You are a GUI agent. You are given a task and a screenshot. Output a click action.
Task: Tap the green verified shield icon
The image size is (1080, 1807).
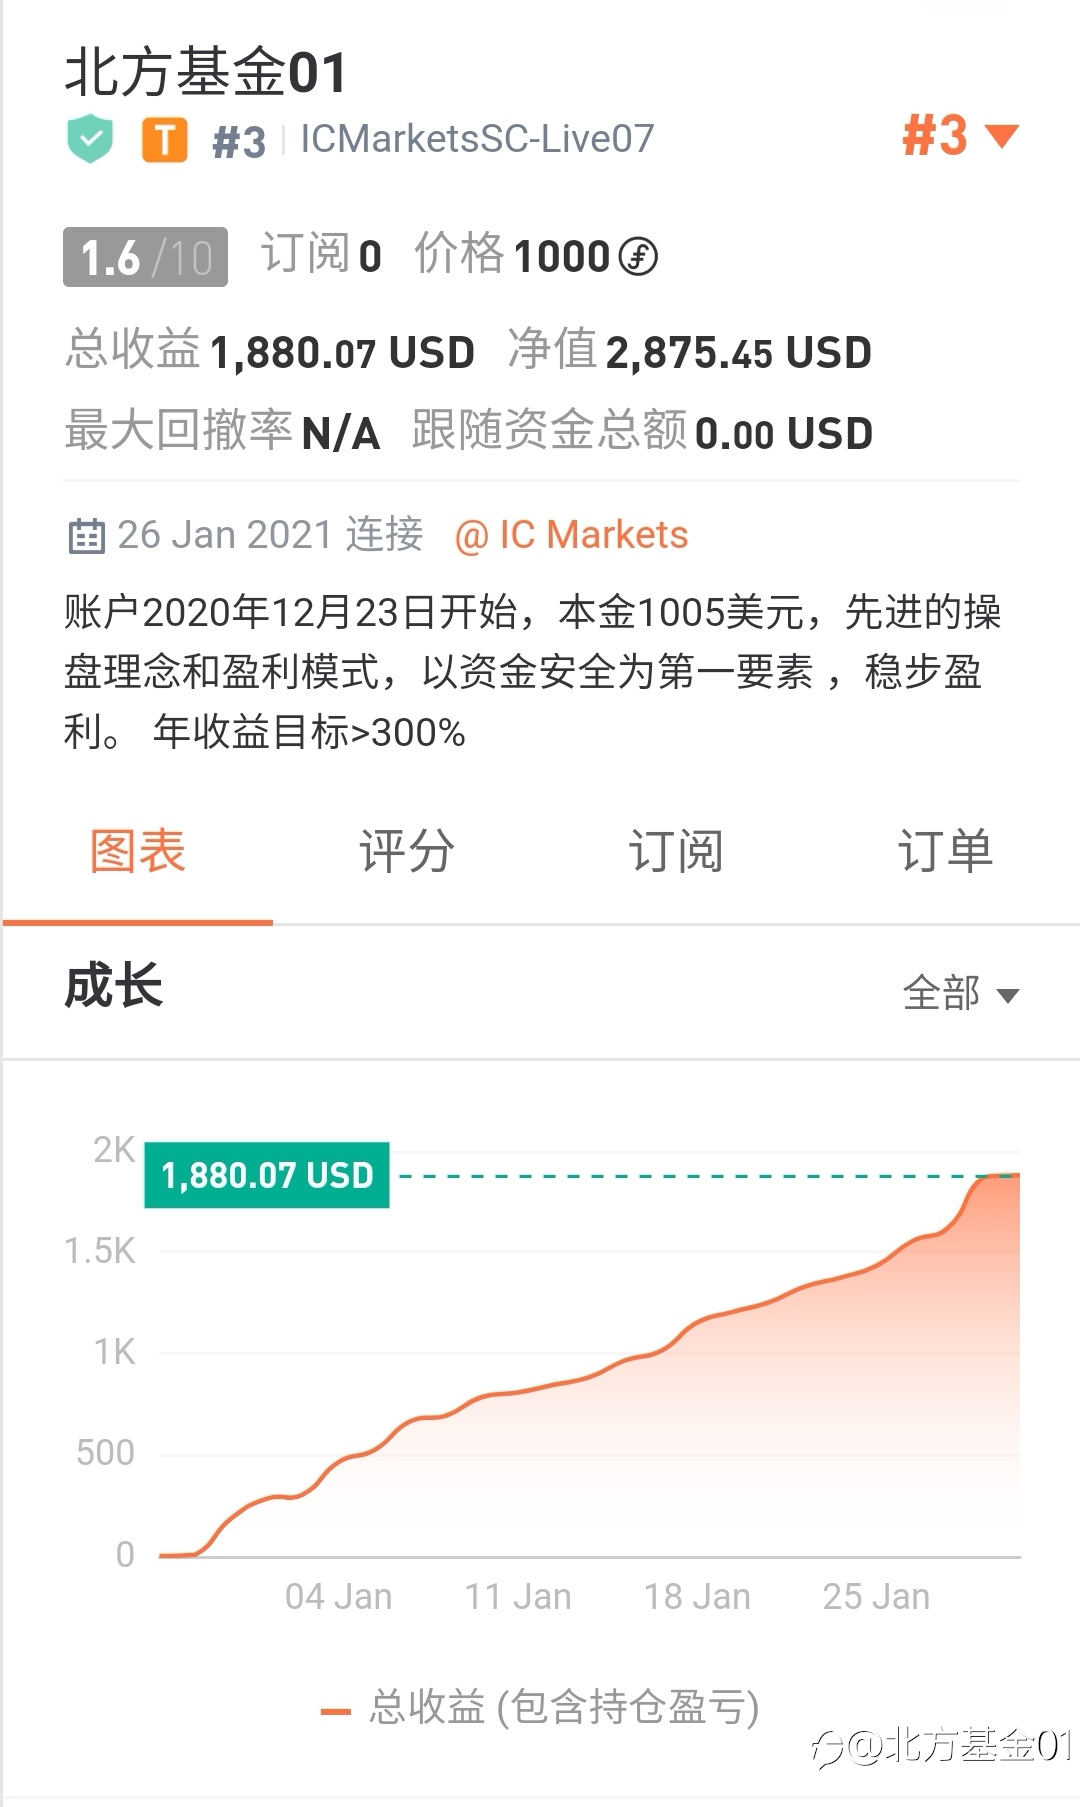(90, 139)
